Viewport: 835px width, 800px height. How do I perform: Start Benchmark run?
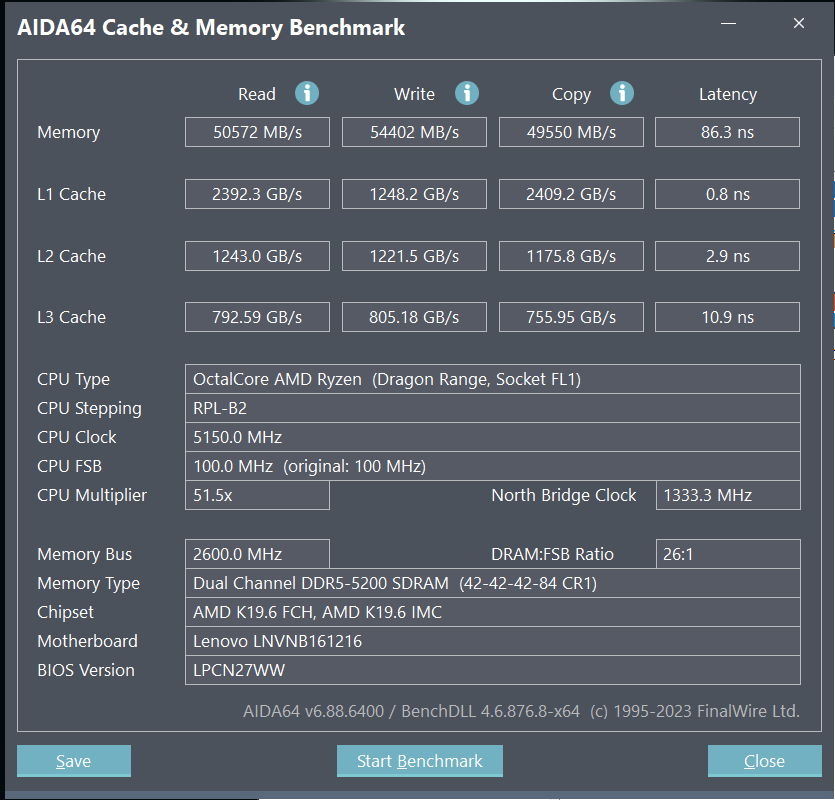tap(420, 761)
